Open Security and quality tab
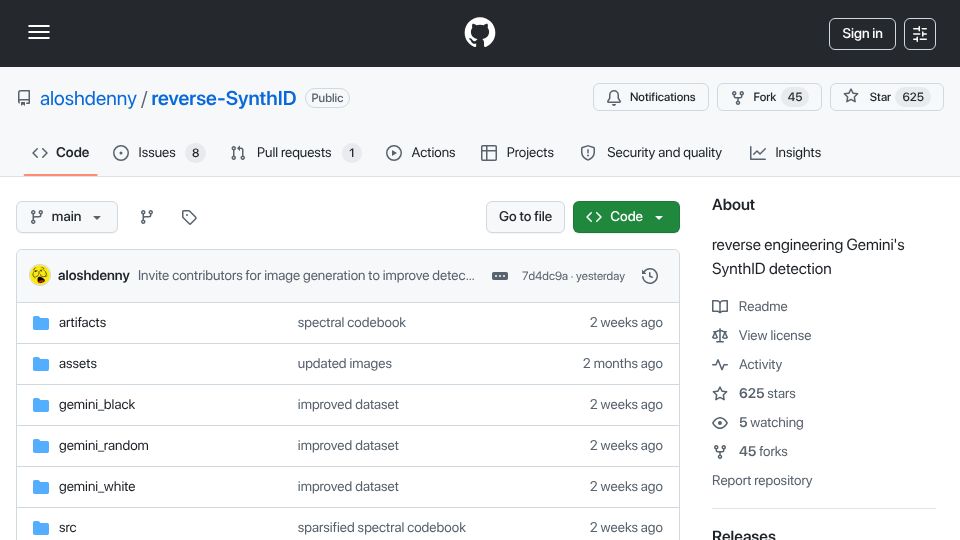This screenshot has width=960, height=540. (651, 152)
